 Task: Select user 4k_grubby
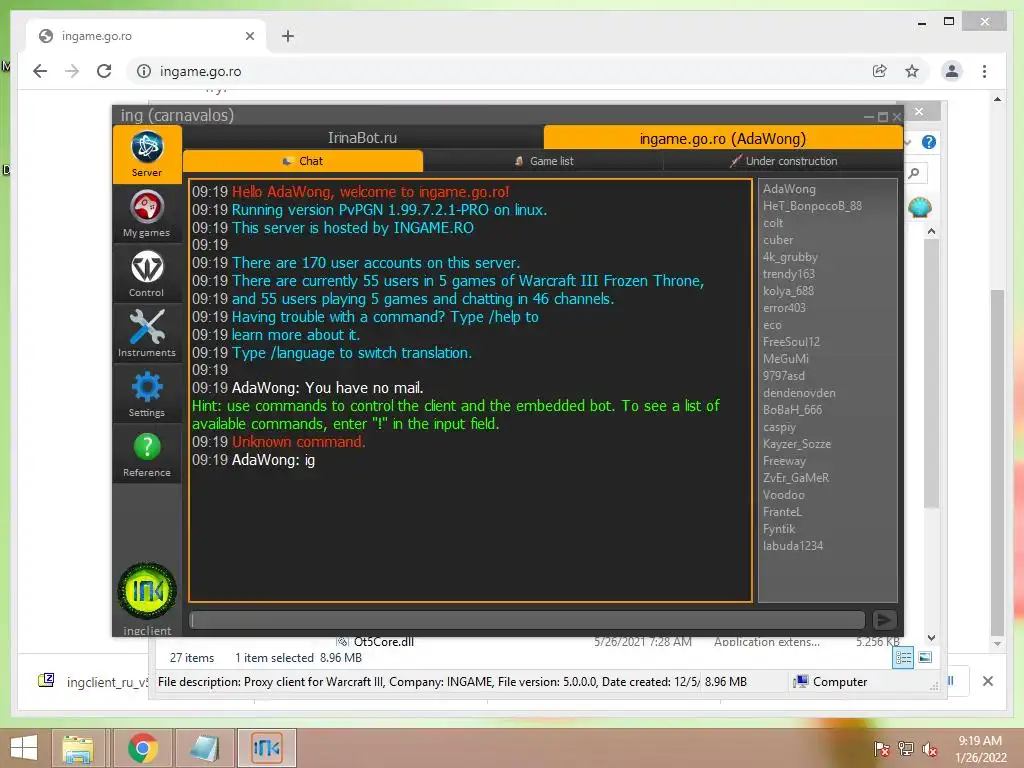(790, 257)
